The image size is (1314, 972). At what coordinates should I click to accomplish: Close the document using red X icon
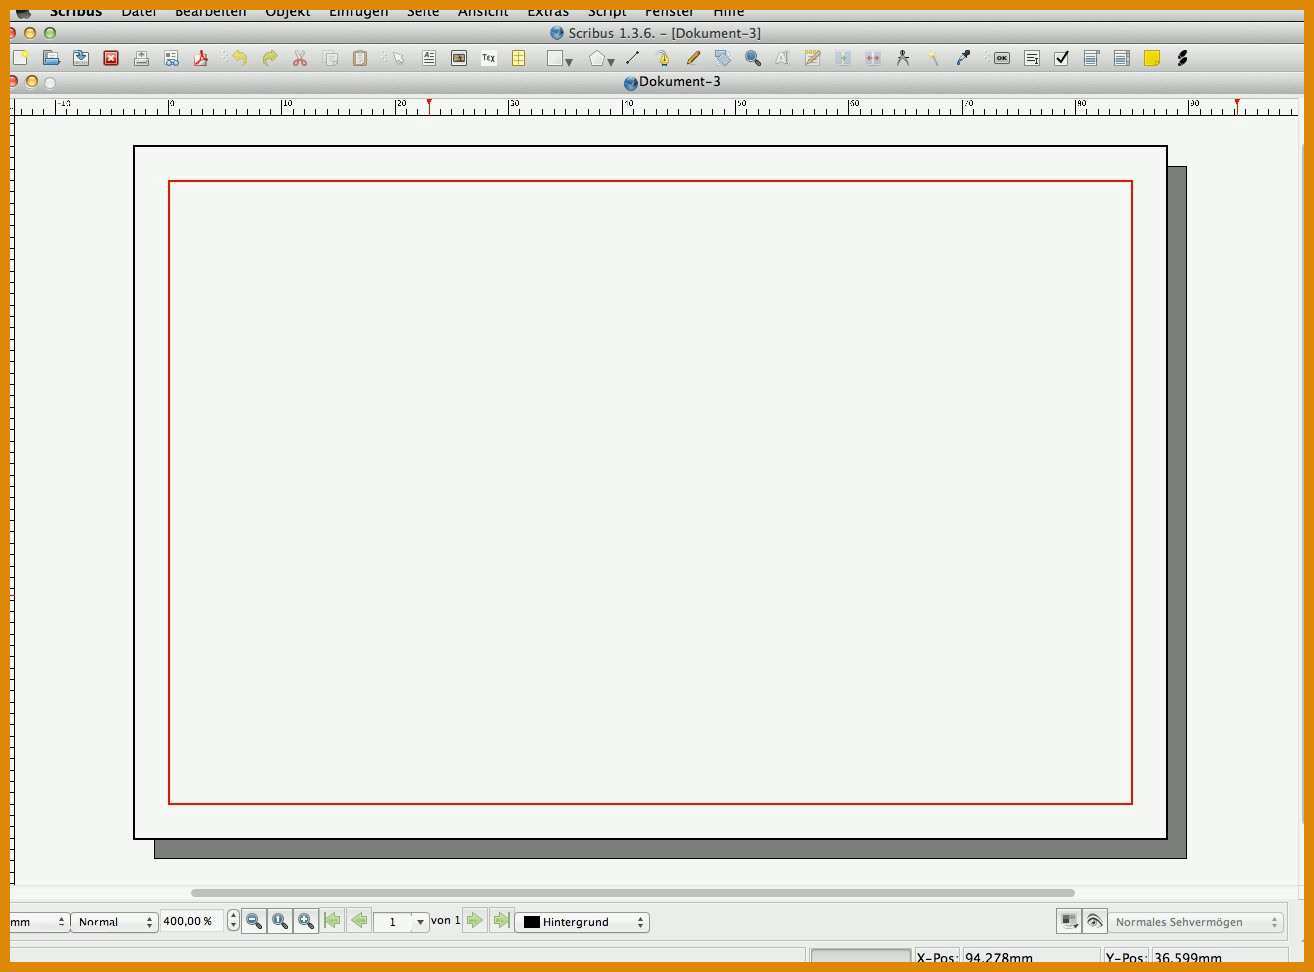tap(111, 58)
